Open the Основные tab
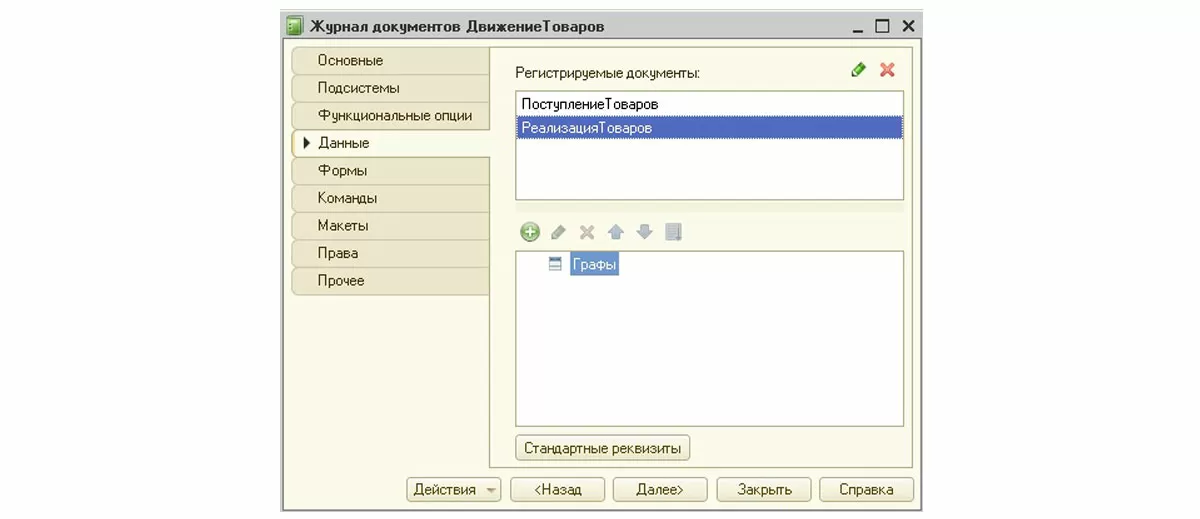The width and height of the screenshot is (1200, 519). (391, 61)
